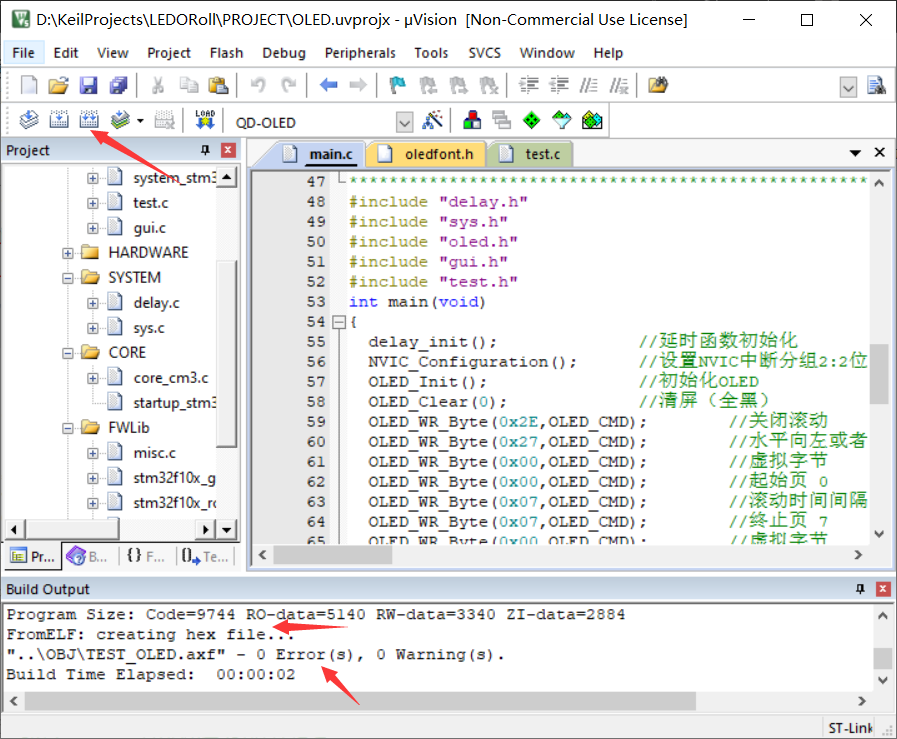Open the find text dropdown arrow
897x739 pixels.
pos(848,88)
